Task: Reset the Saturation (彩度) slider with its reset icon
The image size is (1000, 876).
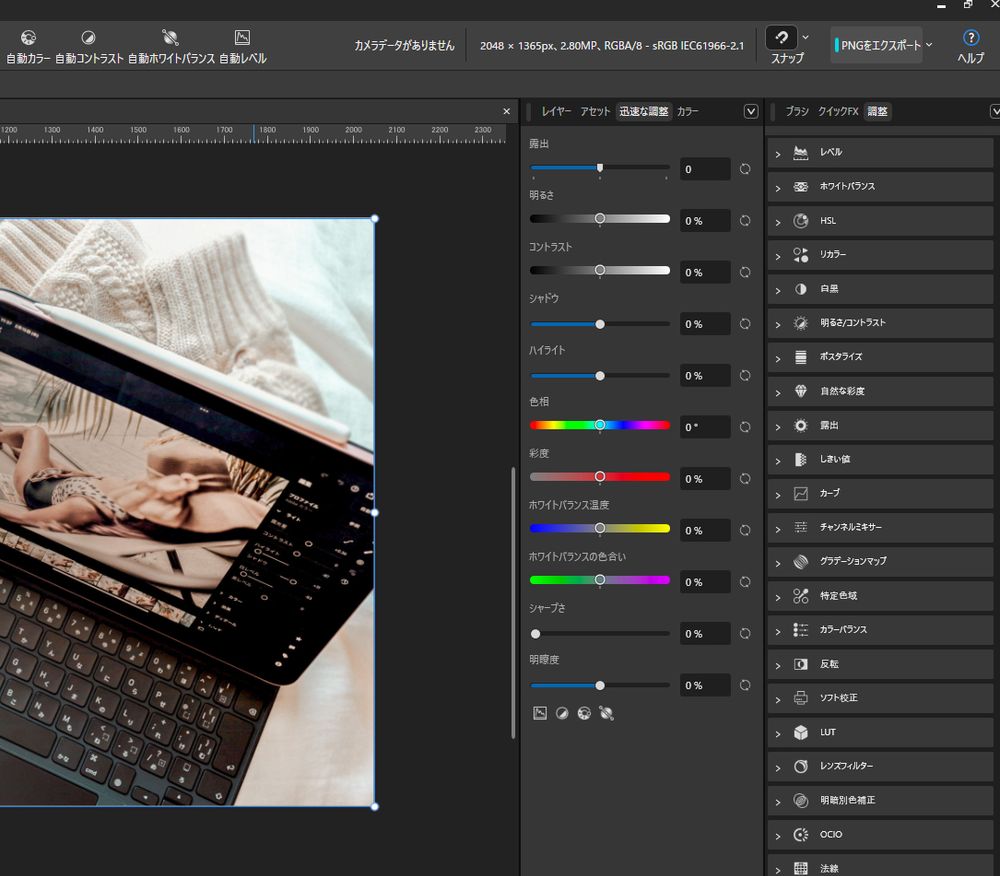Action: tap(745, 479)
